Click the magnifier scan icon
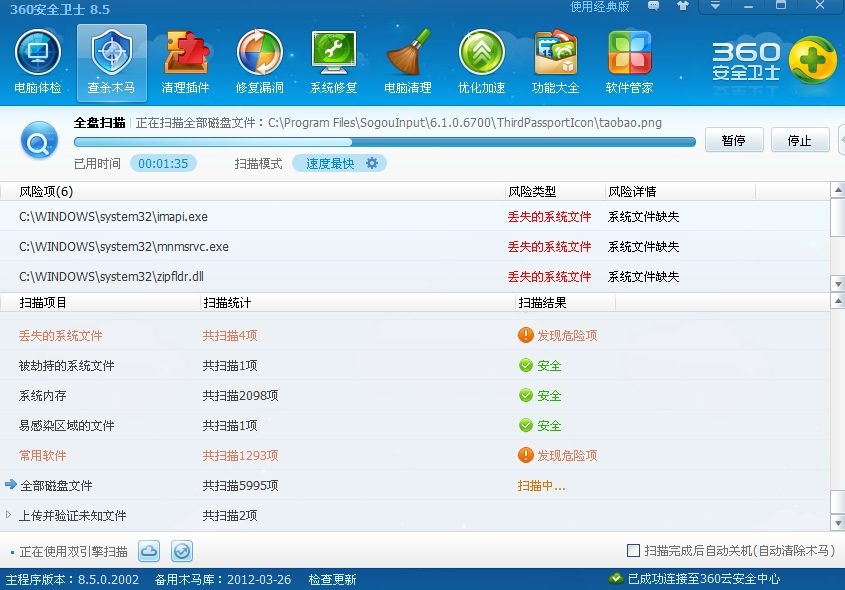Screen dimensions: 845x590 point(39,141)
